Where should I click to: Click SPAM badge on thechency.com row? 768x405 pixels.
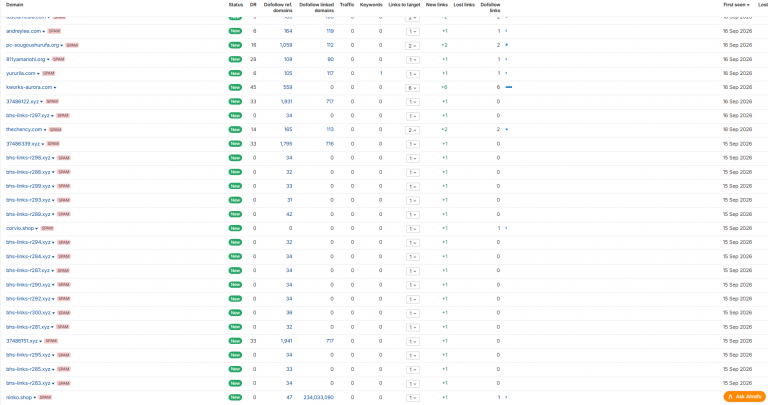(55, 130)
